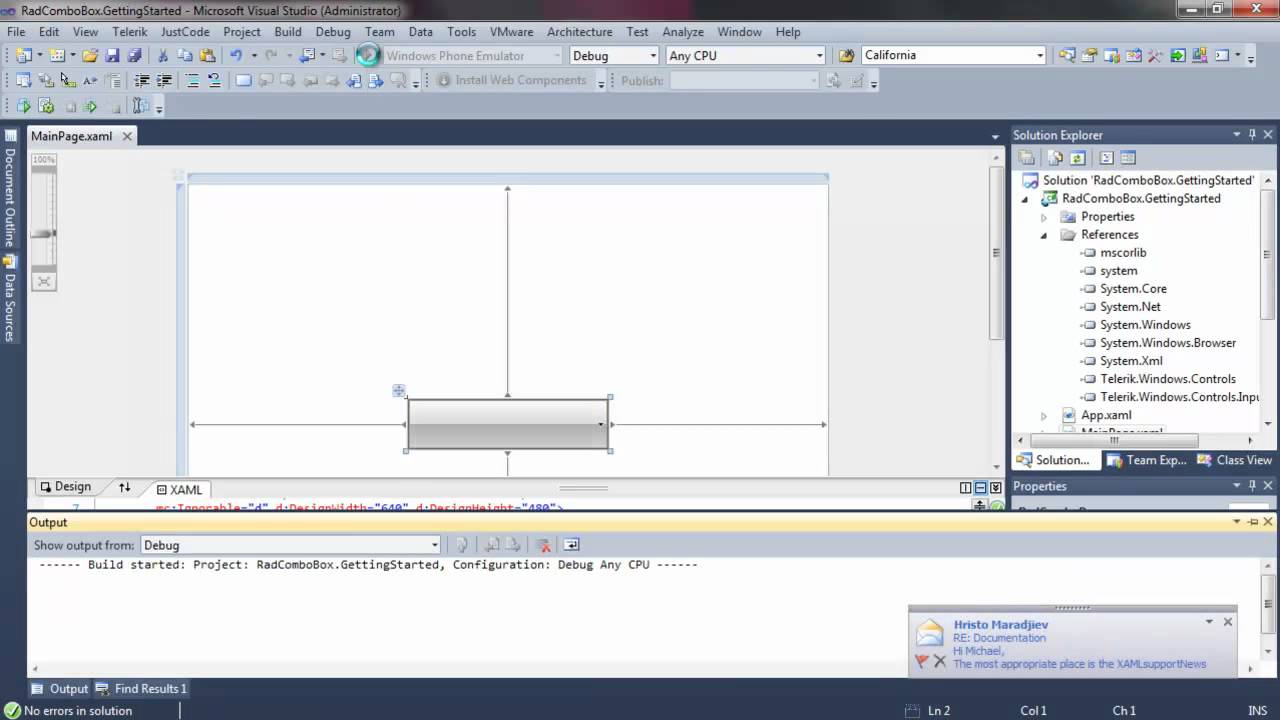Click the Undo arrow icon

236,55
